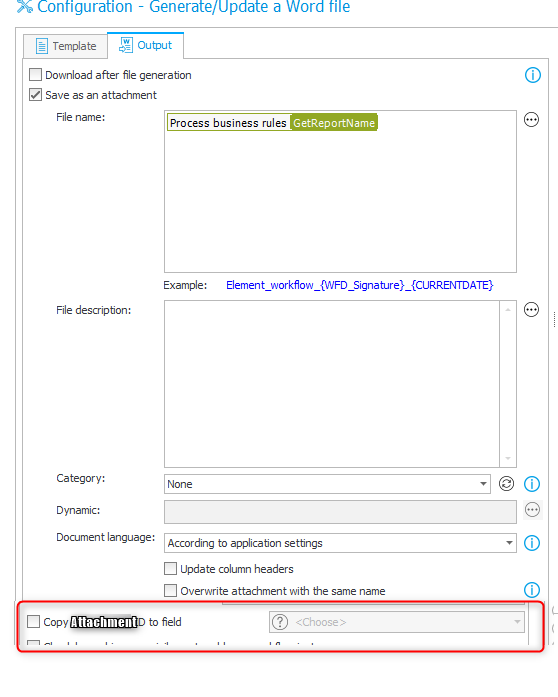Viewport: 558px width, 697px height.
Task: Switch to the Template tab
Action: click(66, 46)
